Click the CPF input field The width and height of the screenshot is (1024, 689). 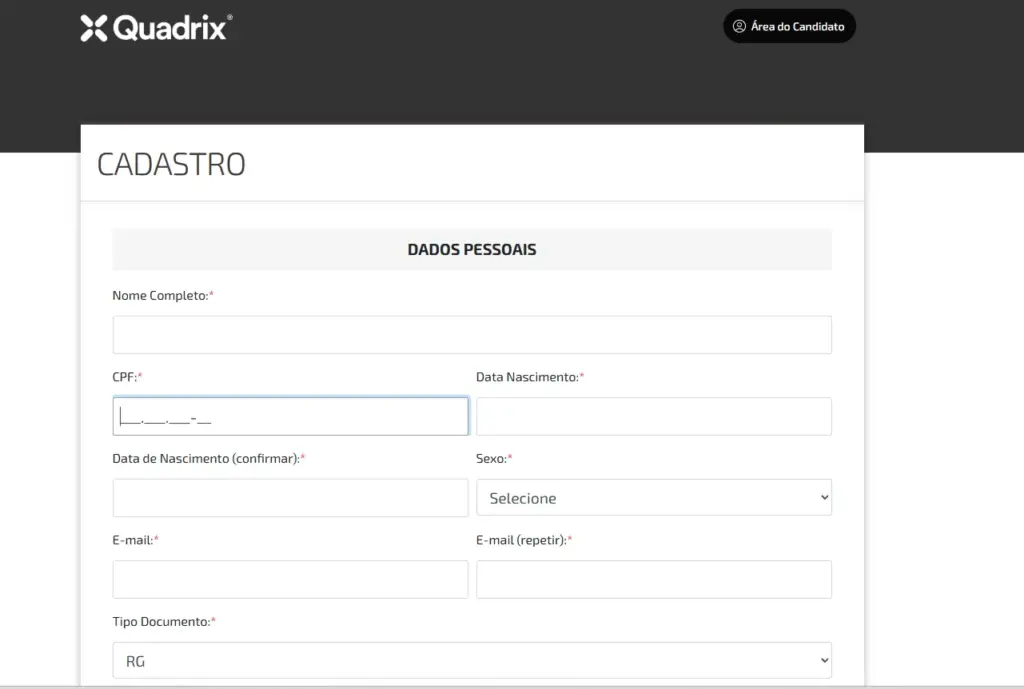pos(291,416)
